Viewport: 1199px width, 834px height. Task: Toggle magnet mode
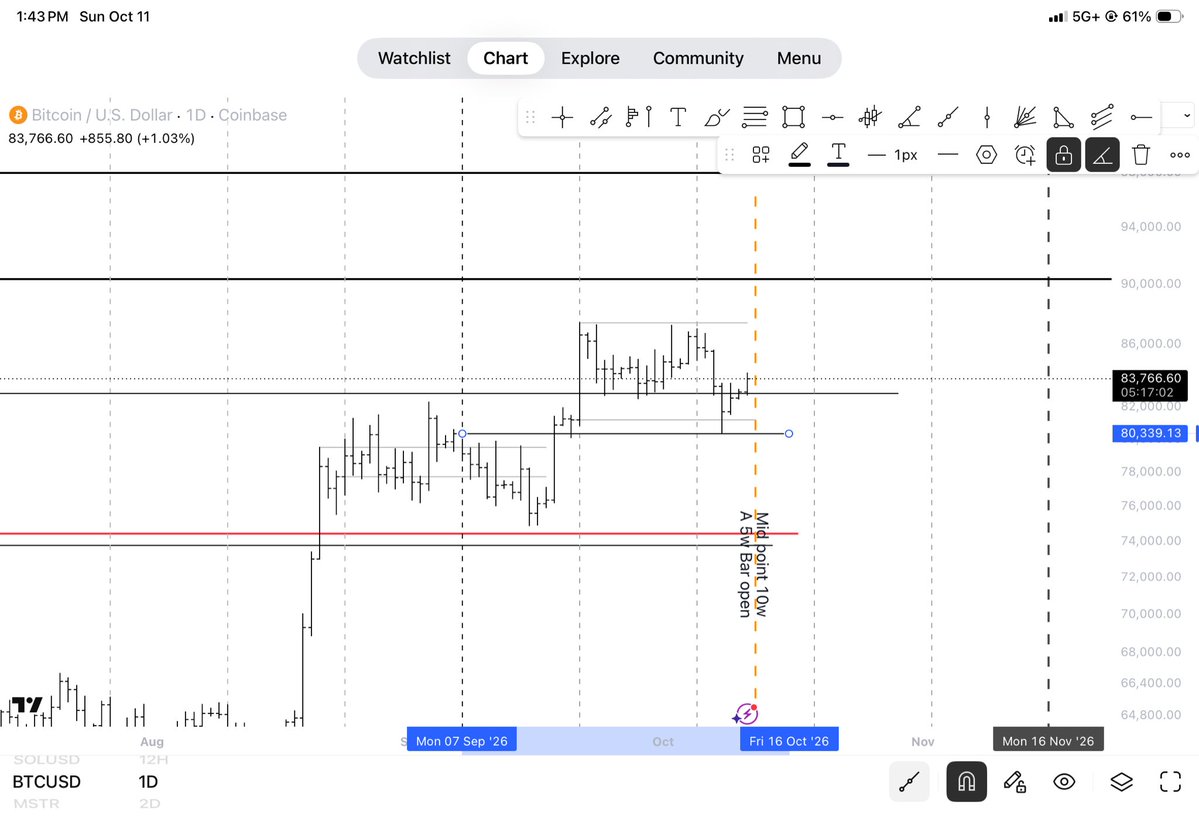[967, 782]
